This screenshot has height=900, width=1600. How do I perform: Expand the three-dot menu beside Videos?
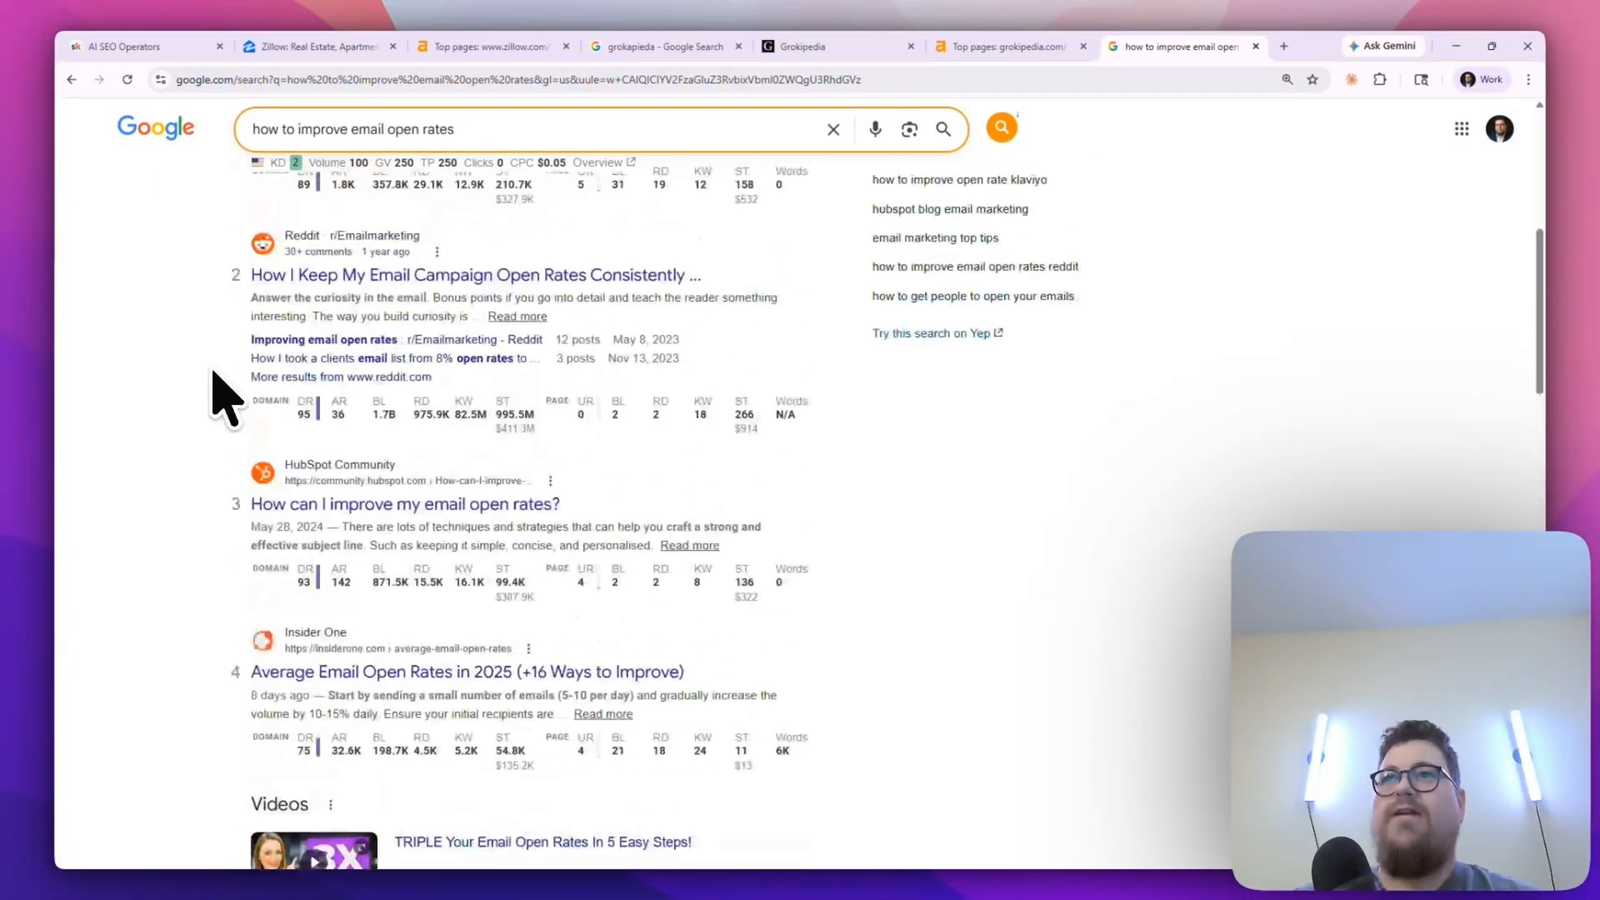330,803
